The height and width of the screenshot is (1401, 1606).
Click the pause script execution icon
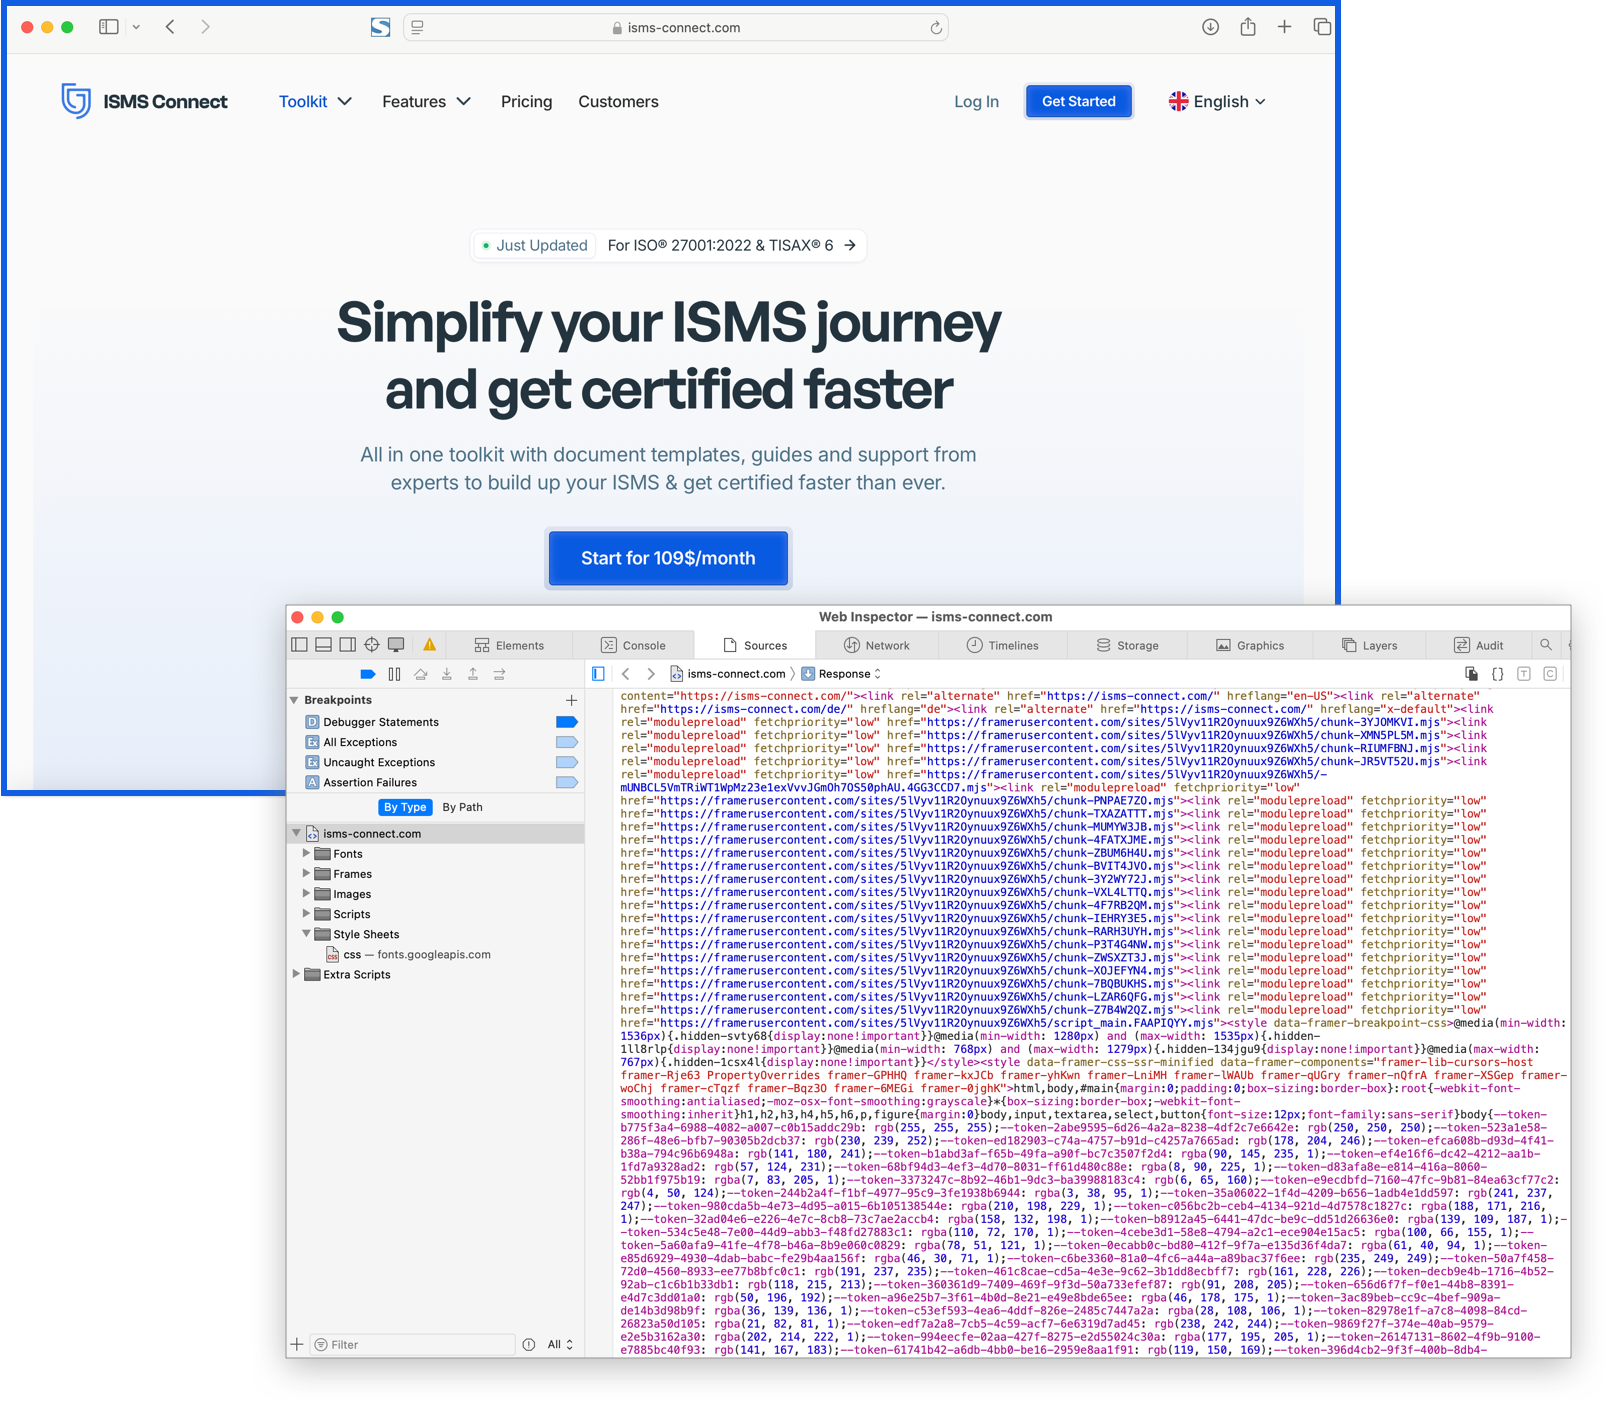pyautogui.click(x=394, y=674)
